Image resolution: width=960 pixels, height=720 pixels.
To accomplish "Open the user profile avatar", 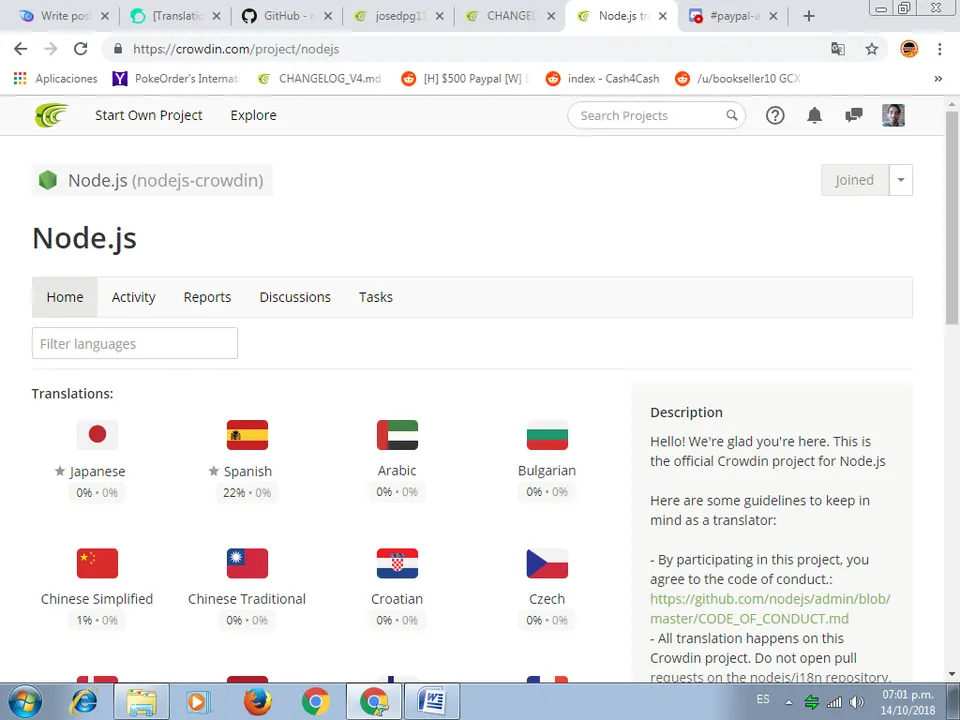I will click(x=893, y=115).
